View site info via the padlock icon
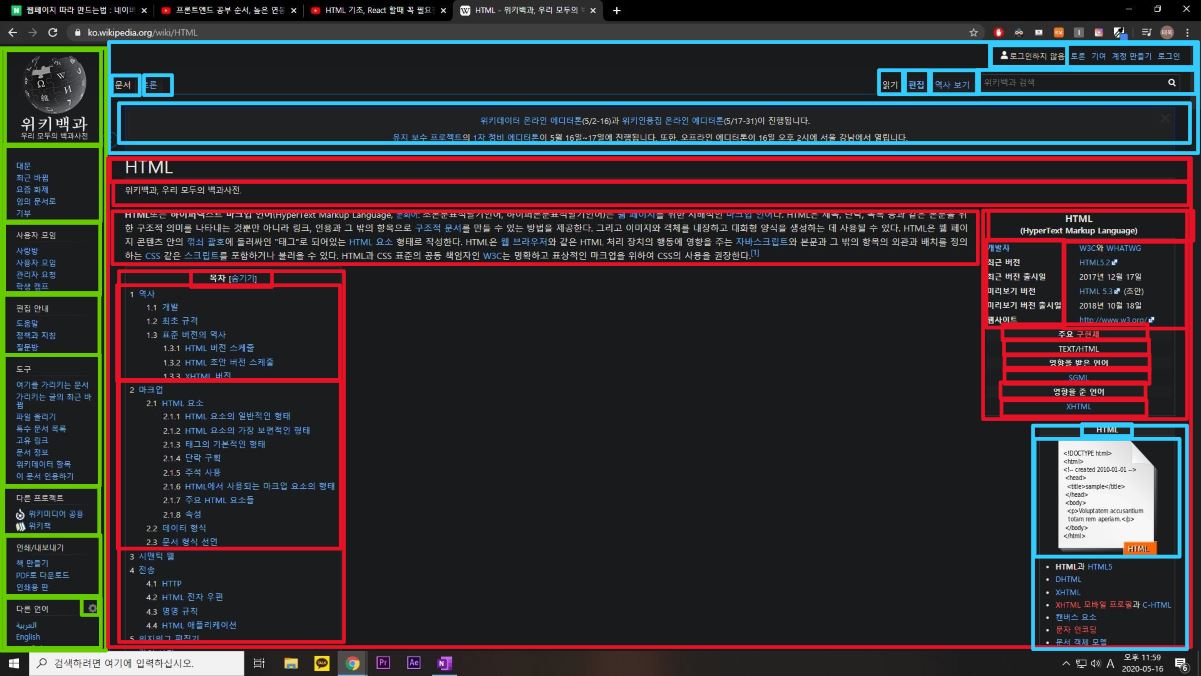 (x=78, y=32)
